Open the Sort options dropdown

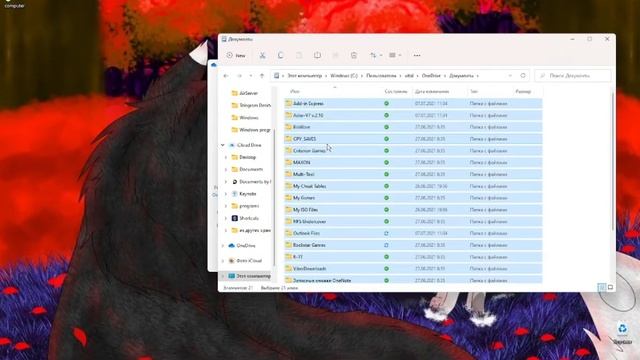click(x=376, y=55)
